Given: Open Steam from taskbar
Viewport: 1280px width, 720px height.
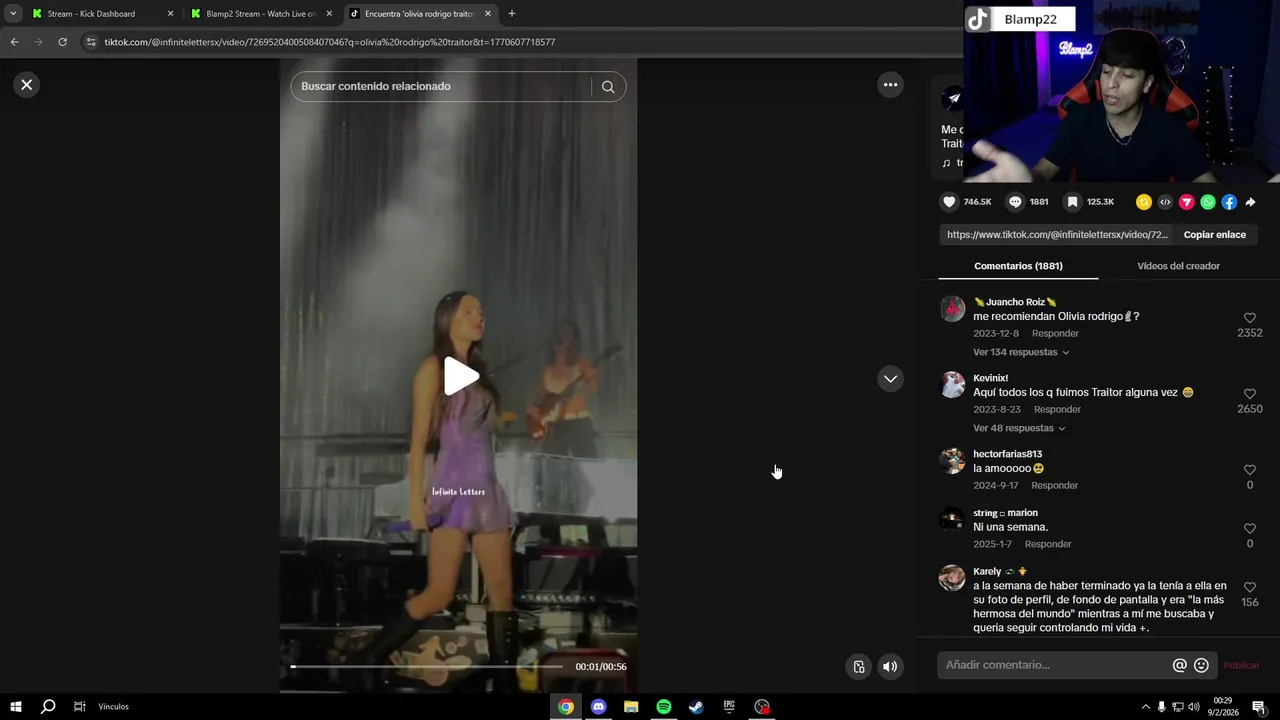Looking at the screenshot, I should [x=696, y=707].
